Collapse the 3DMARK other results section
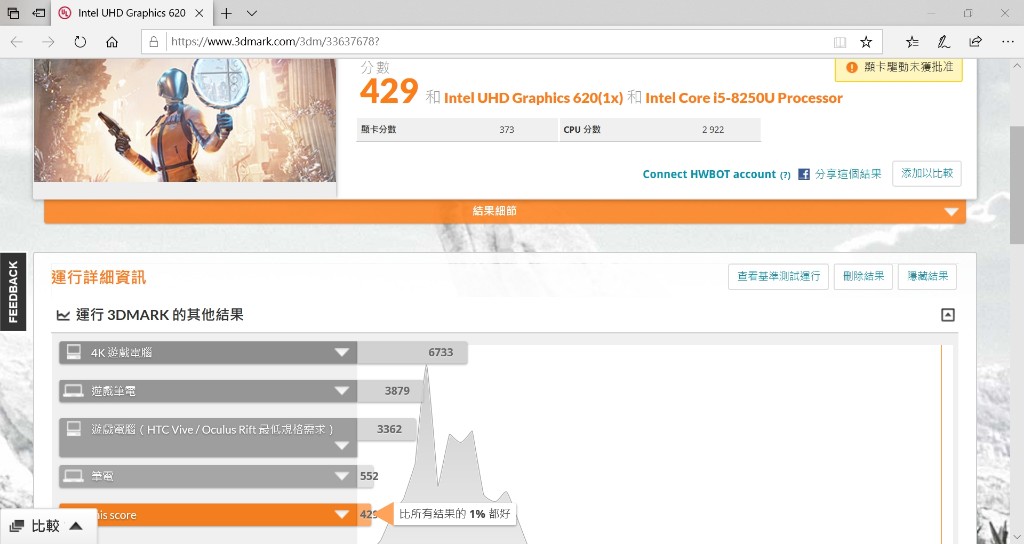 pyautogui.click(x=948, y=315)
